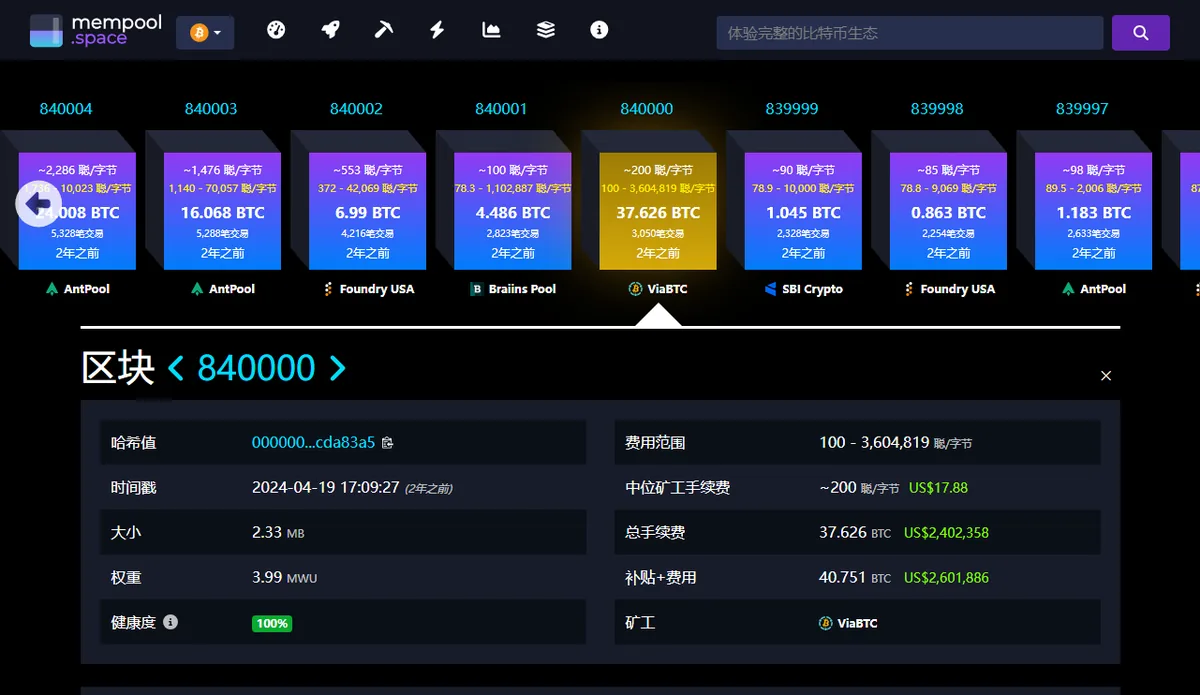1200x695 pixels.
Task: Open the stacked layers docs icon
Action: [545, 30]
